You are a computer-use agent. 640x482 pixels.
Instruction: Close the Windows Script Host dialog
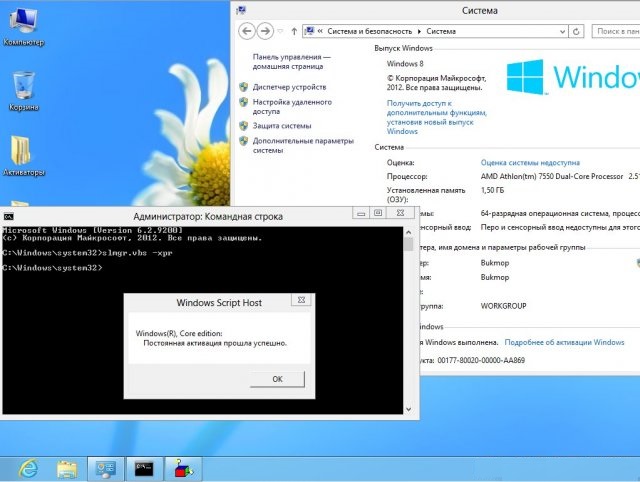[x=301, y=300]
